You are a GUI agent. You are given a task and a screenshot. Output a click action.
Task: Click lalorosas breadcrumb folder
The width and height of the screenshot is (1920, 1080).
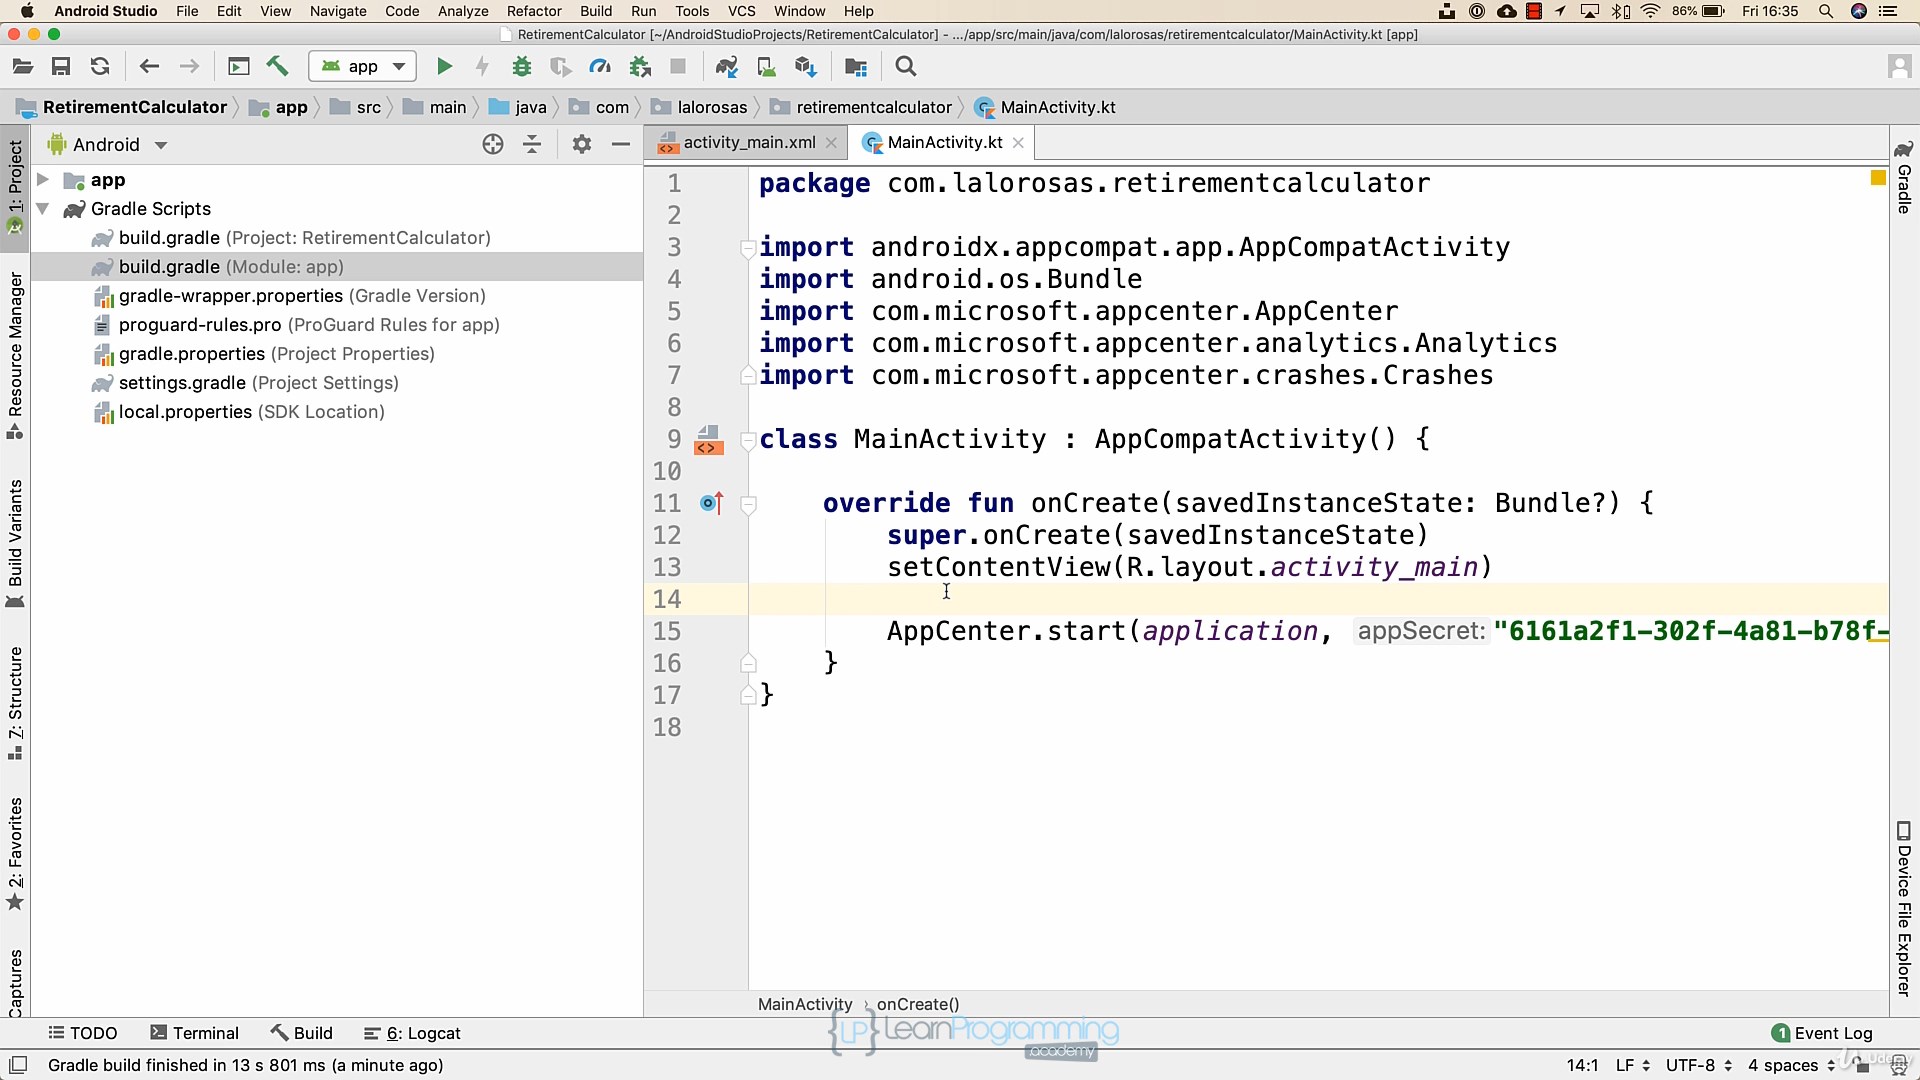coord(700,107)
